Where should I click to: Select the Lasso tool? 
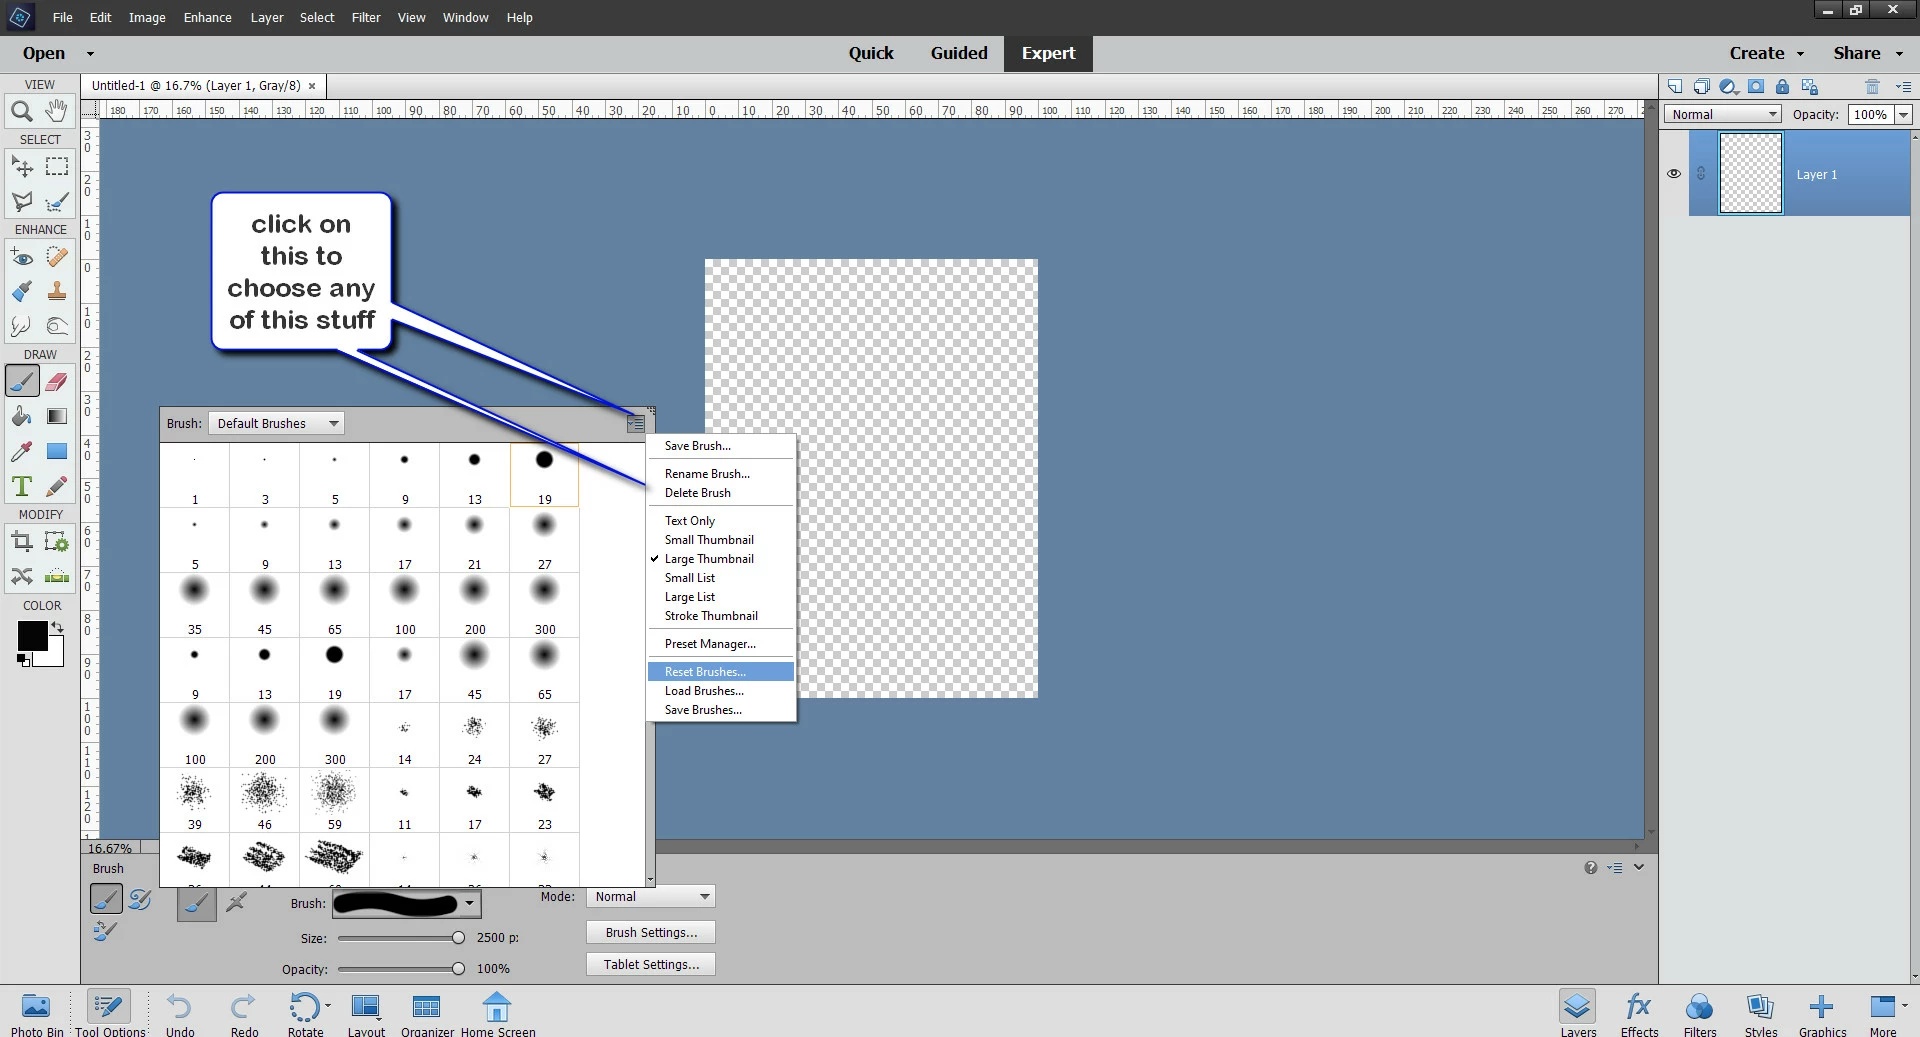pos(21,201)
